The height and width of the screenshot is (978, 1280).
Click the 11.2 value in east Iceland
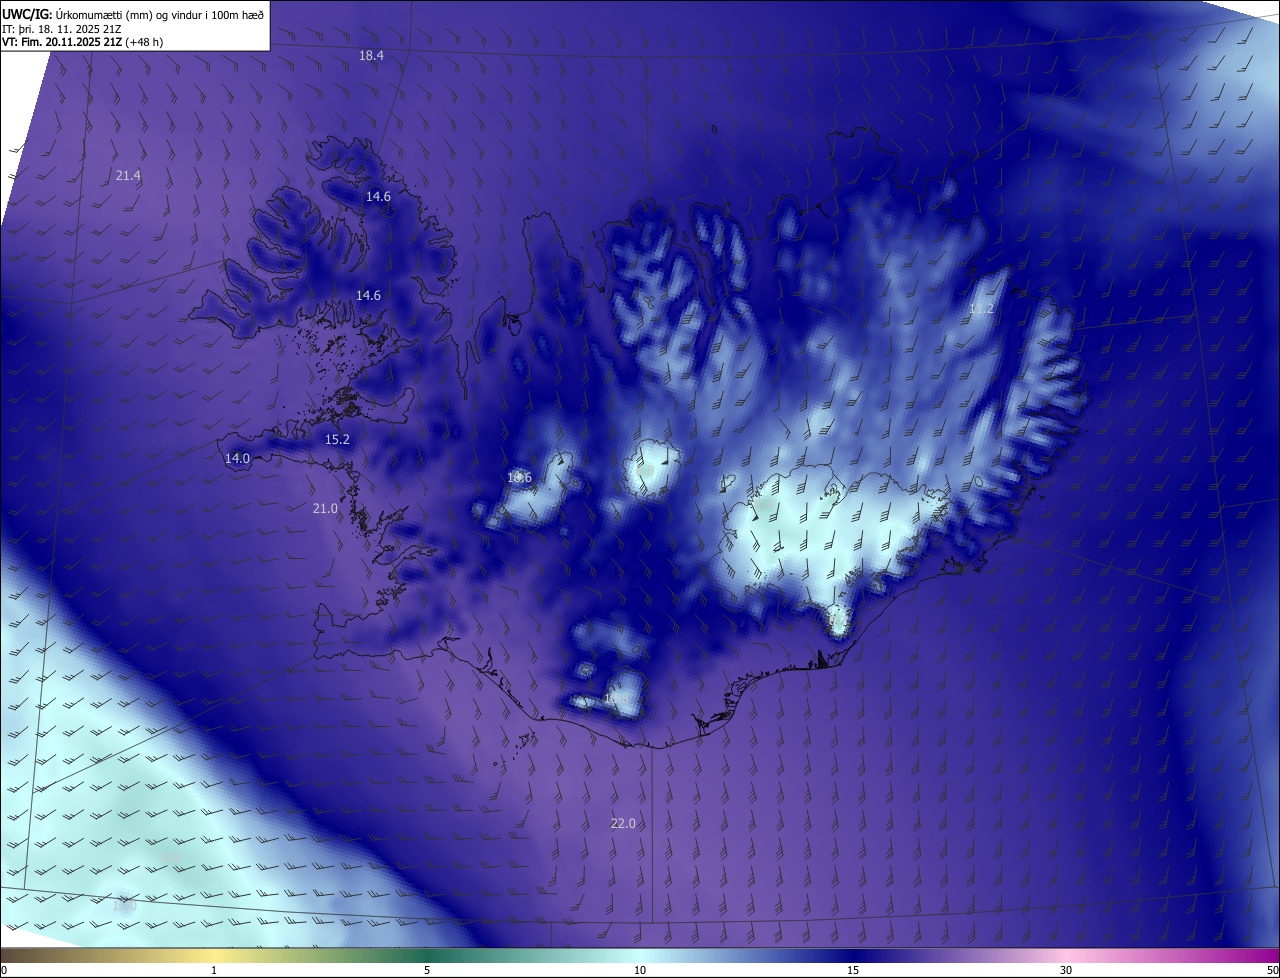[x=981, y=309]
